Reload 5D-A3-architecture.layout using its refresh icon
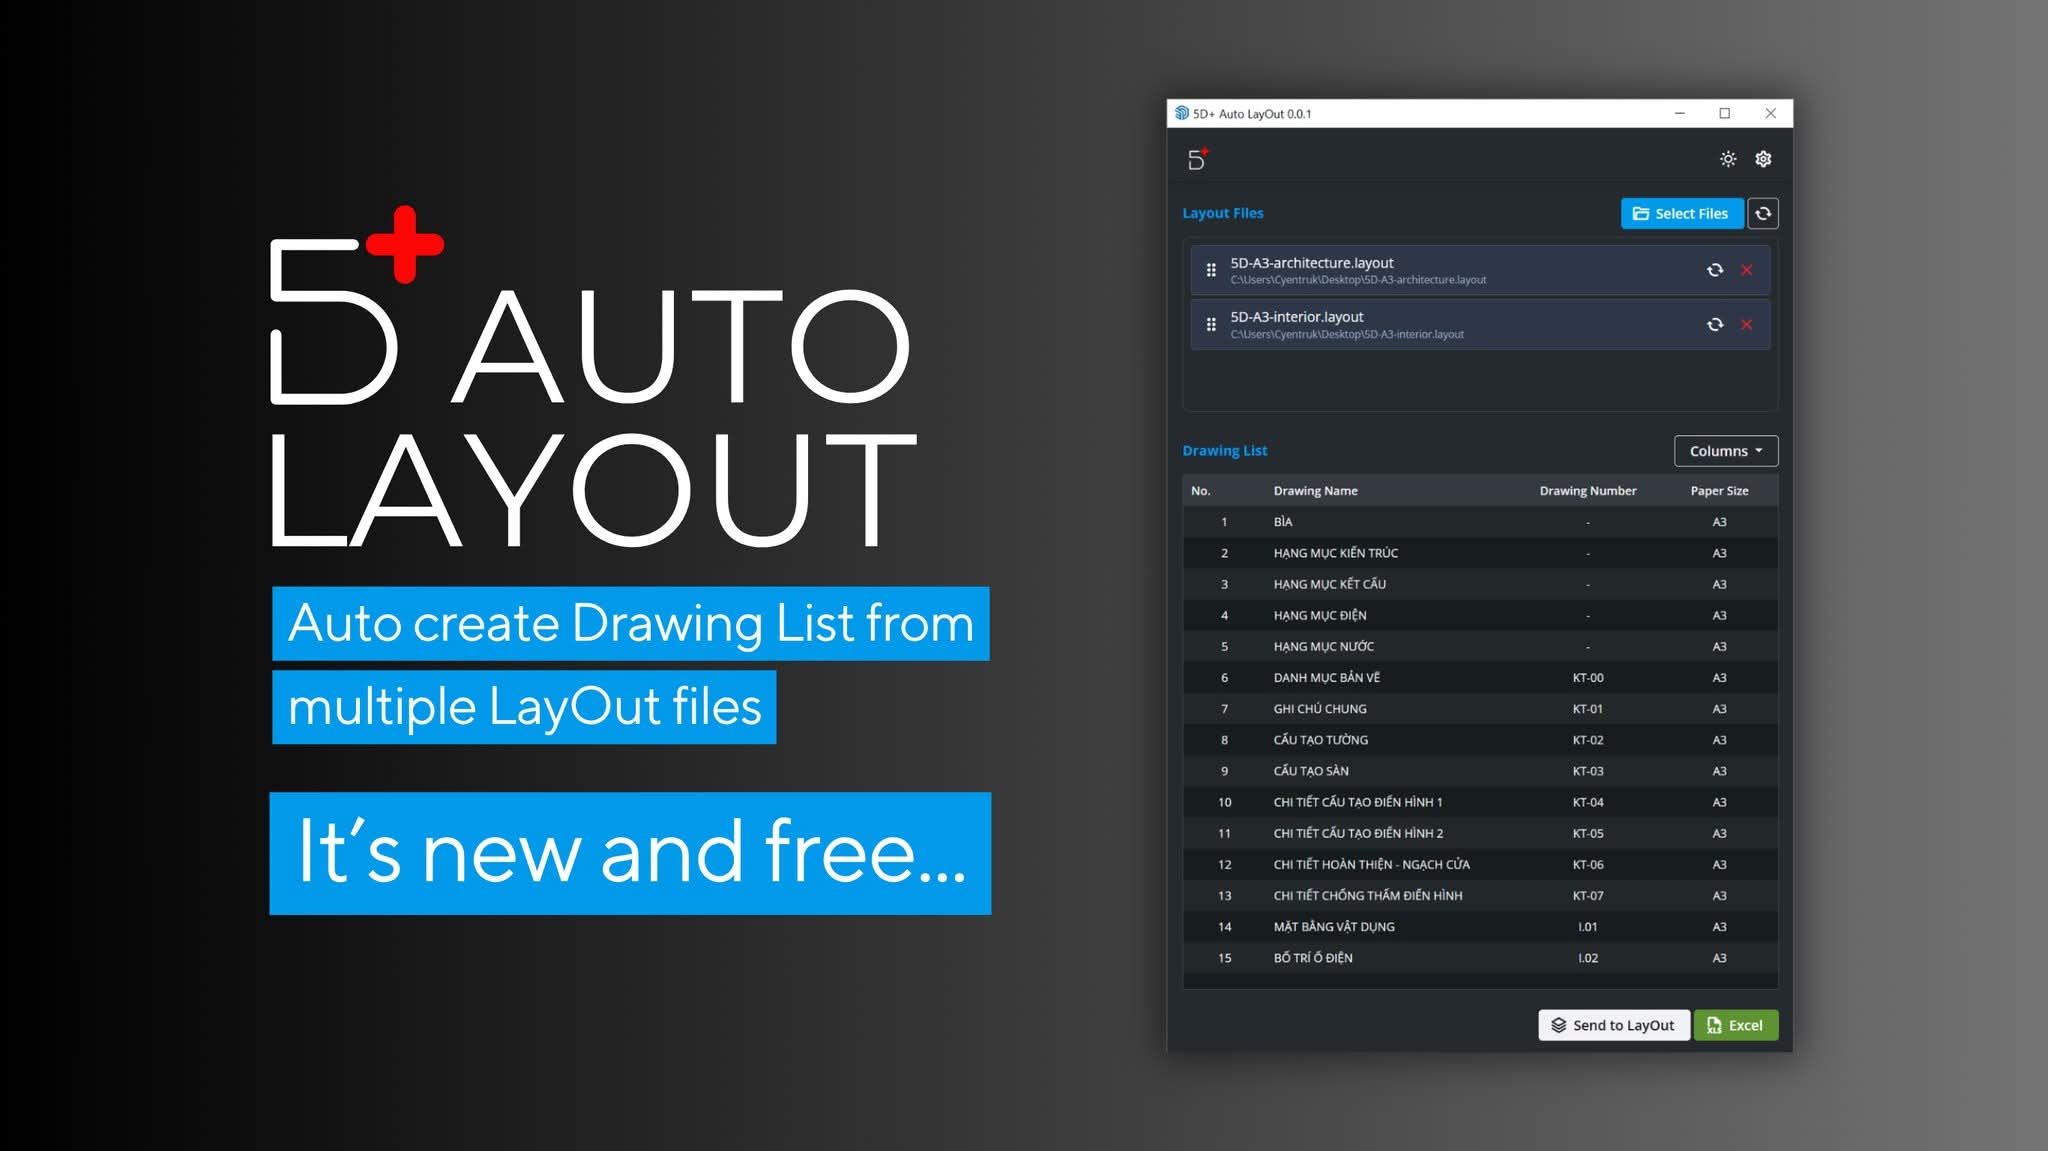 (x=1716, y=269)
